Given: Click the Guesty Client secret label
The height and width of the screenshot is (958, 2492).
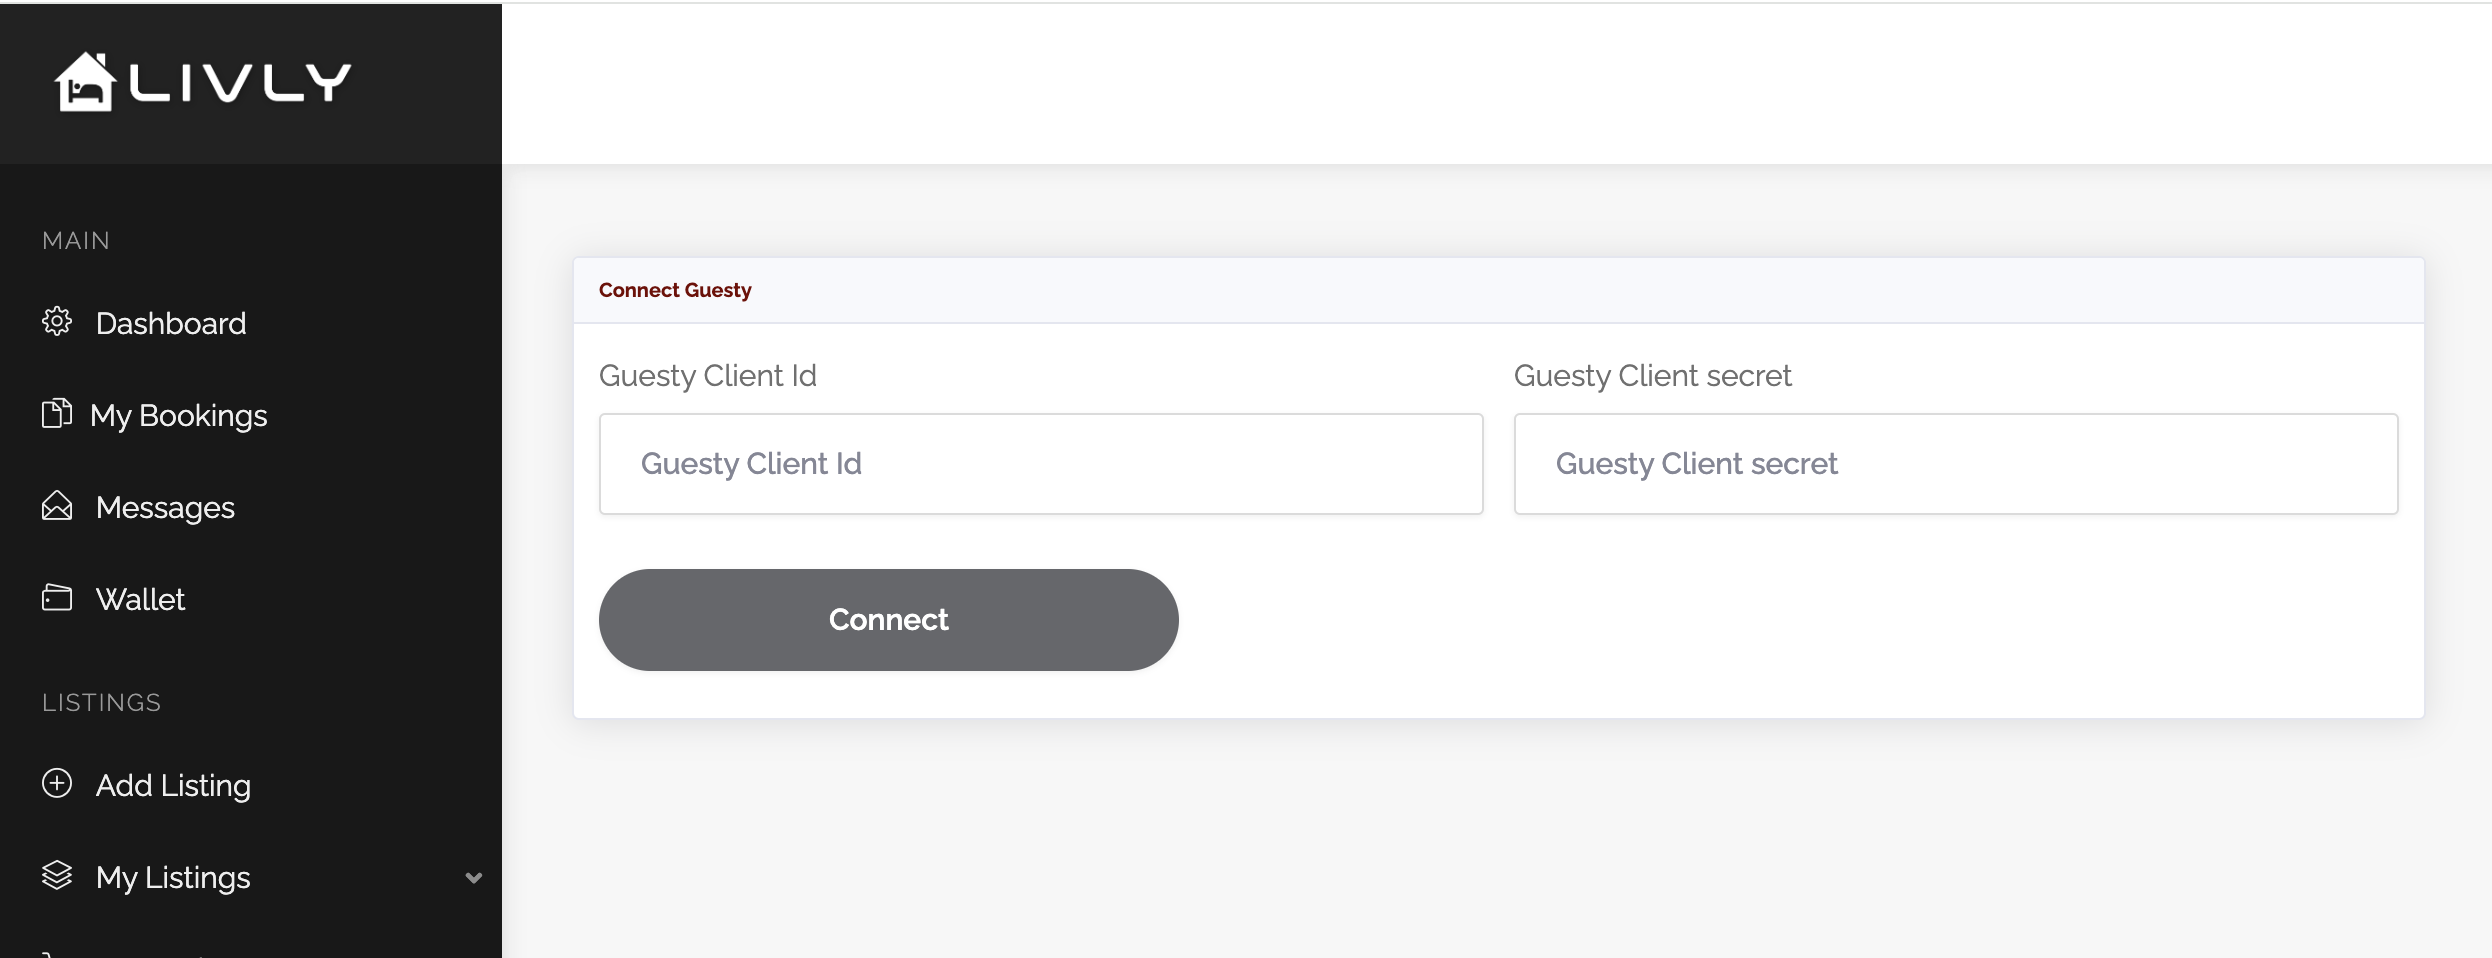Looking at the screenshot, I should point(1652,376).
